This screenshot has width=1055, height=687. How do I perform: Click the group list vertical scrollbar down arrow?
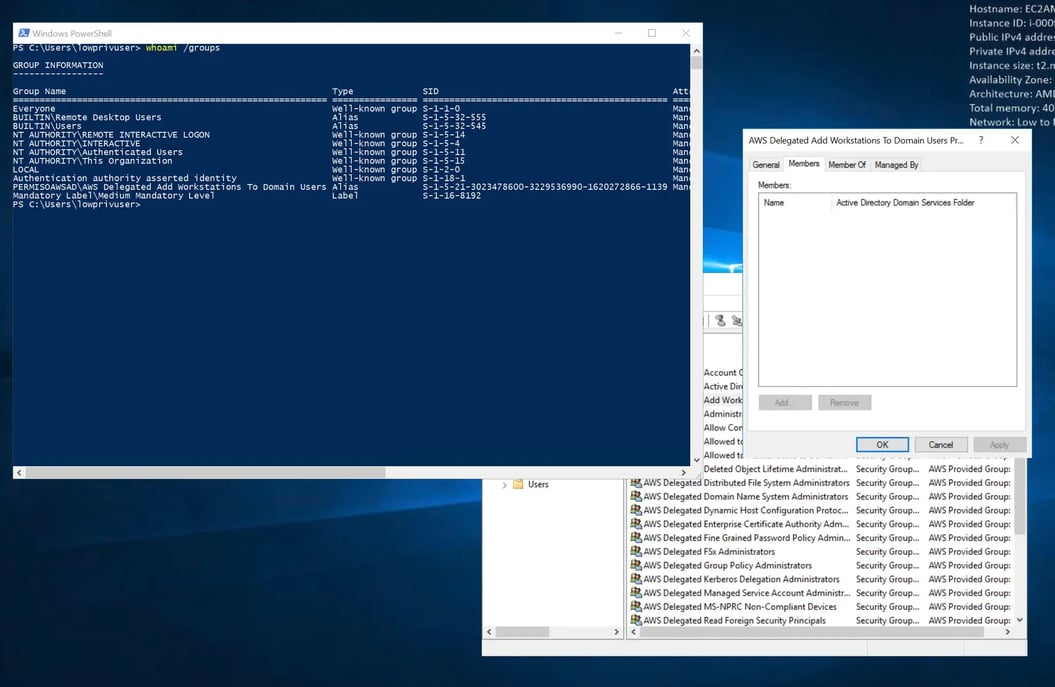click(x=1020, y=620)
